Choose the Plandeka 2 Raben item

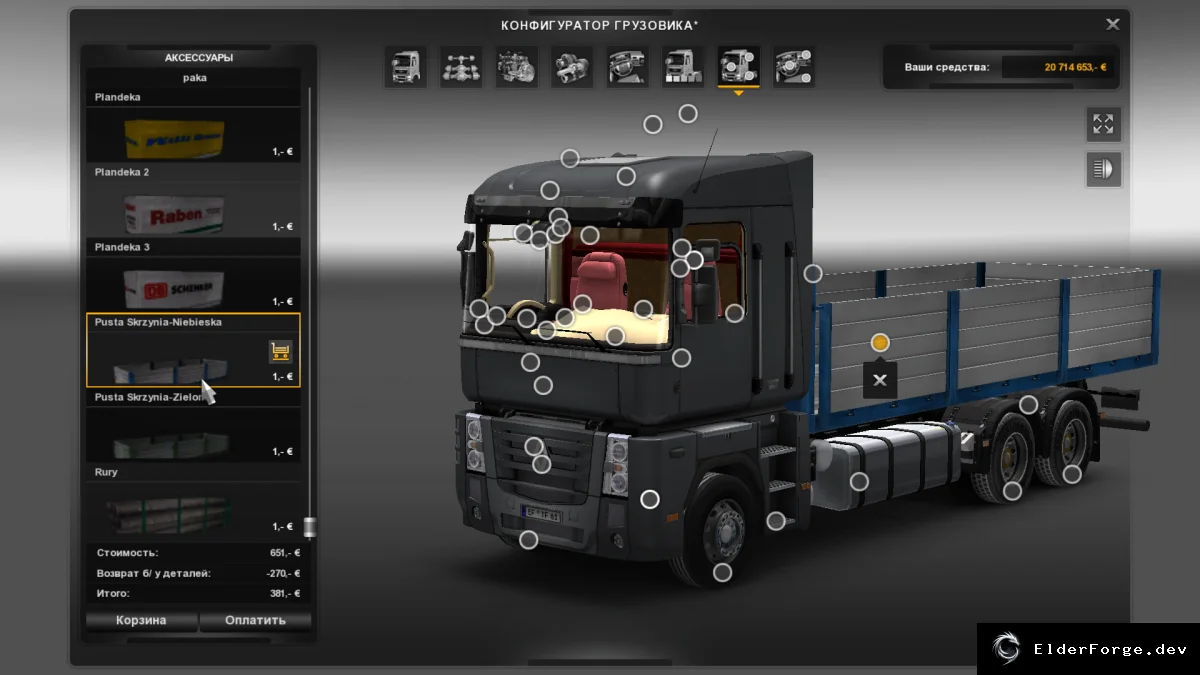coord(193,208)
